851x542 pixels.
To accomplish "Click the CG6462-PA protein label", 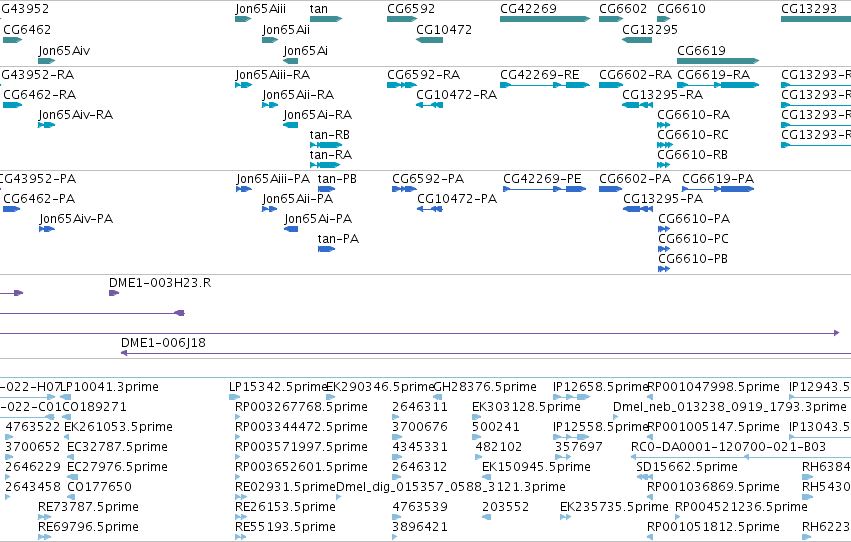I will (39, 199).
